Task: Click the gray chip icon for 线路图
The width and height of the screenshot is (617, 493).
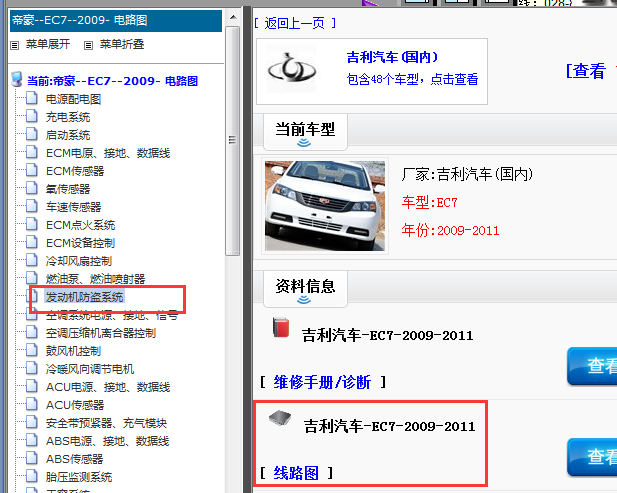Action: 280,418
